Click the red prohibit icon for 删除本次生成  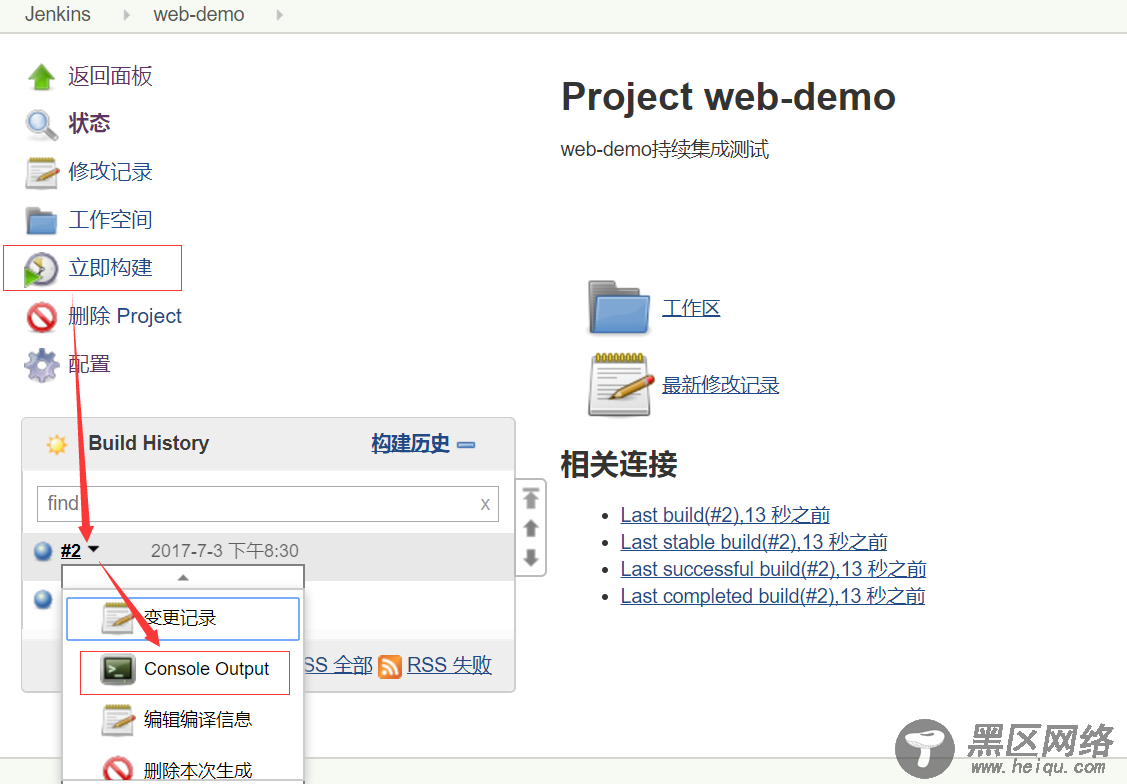pyautogui.click(x=118, y=770)
